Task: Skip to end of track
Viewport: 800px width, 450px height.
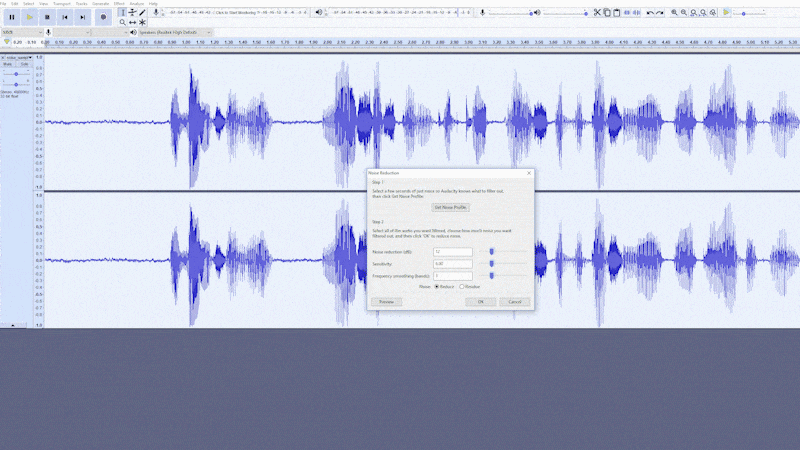Action: 83,17
